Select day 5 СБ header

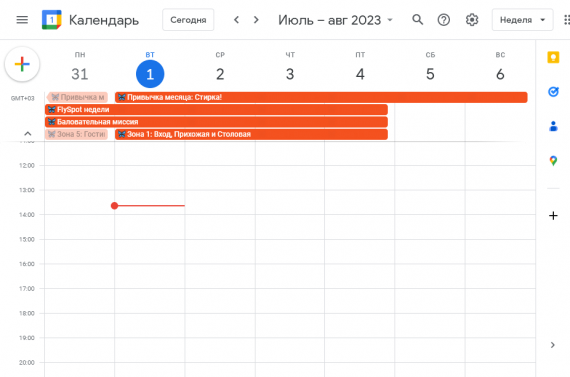(430, 68)
